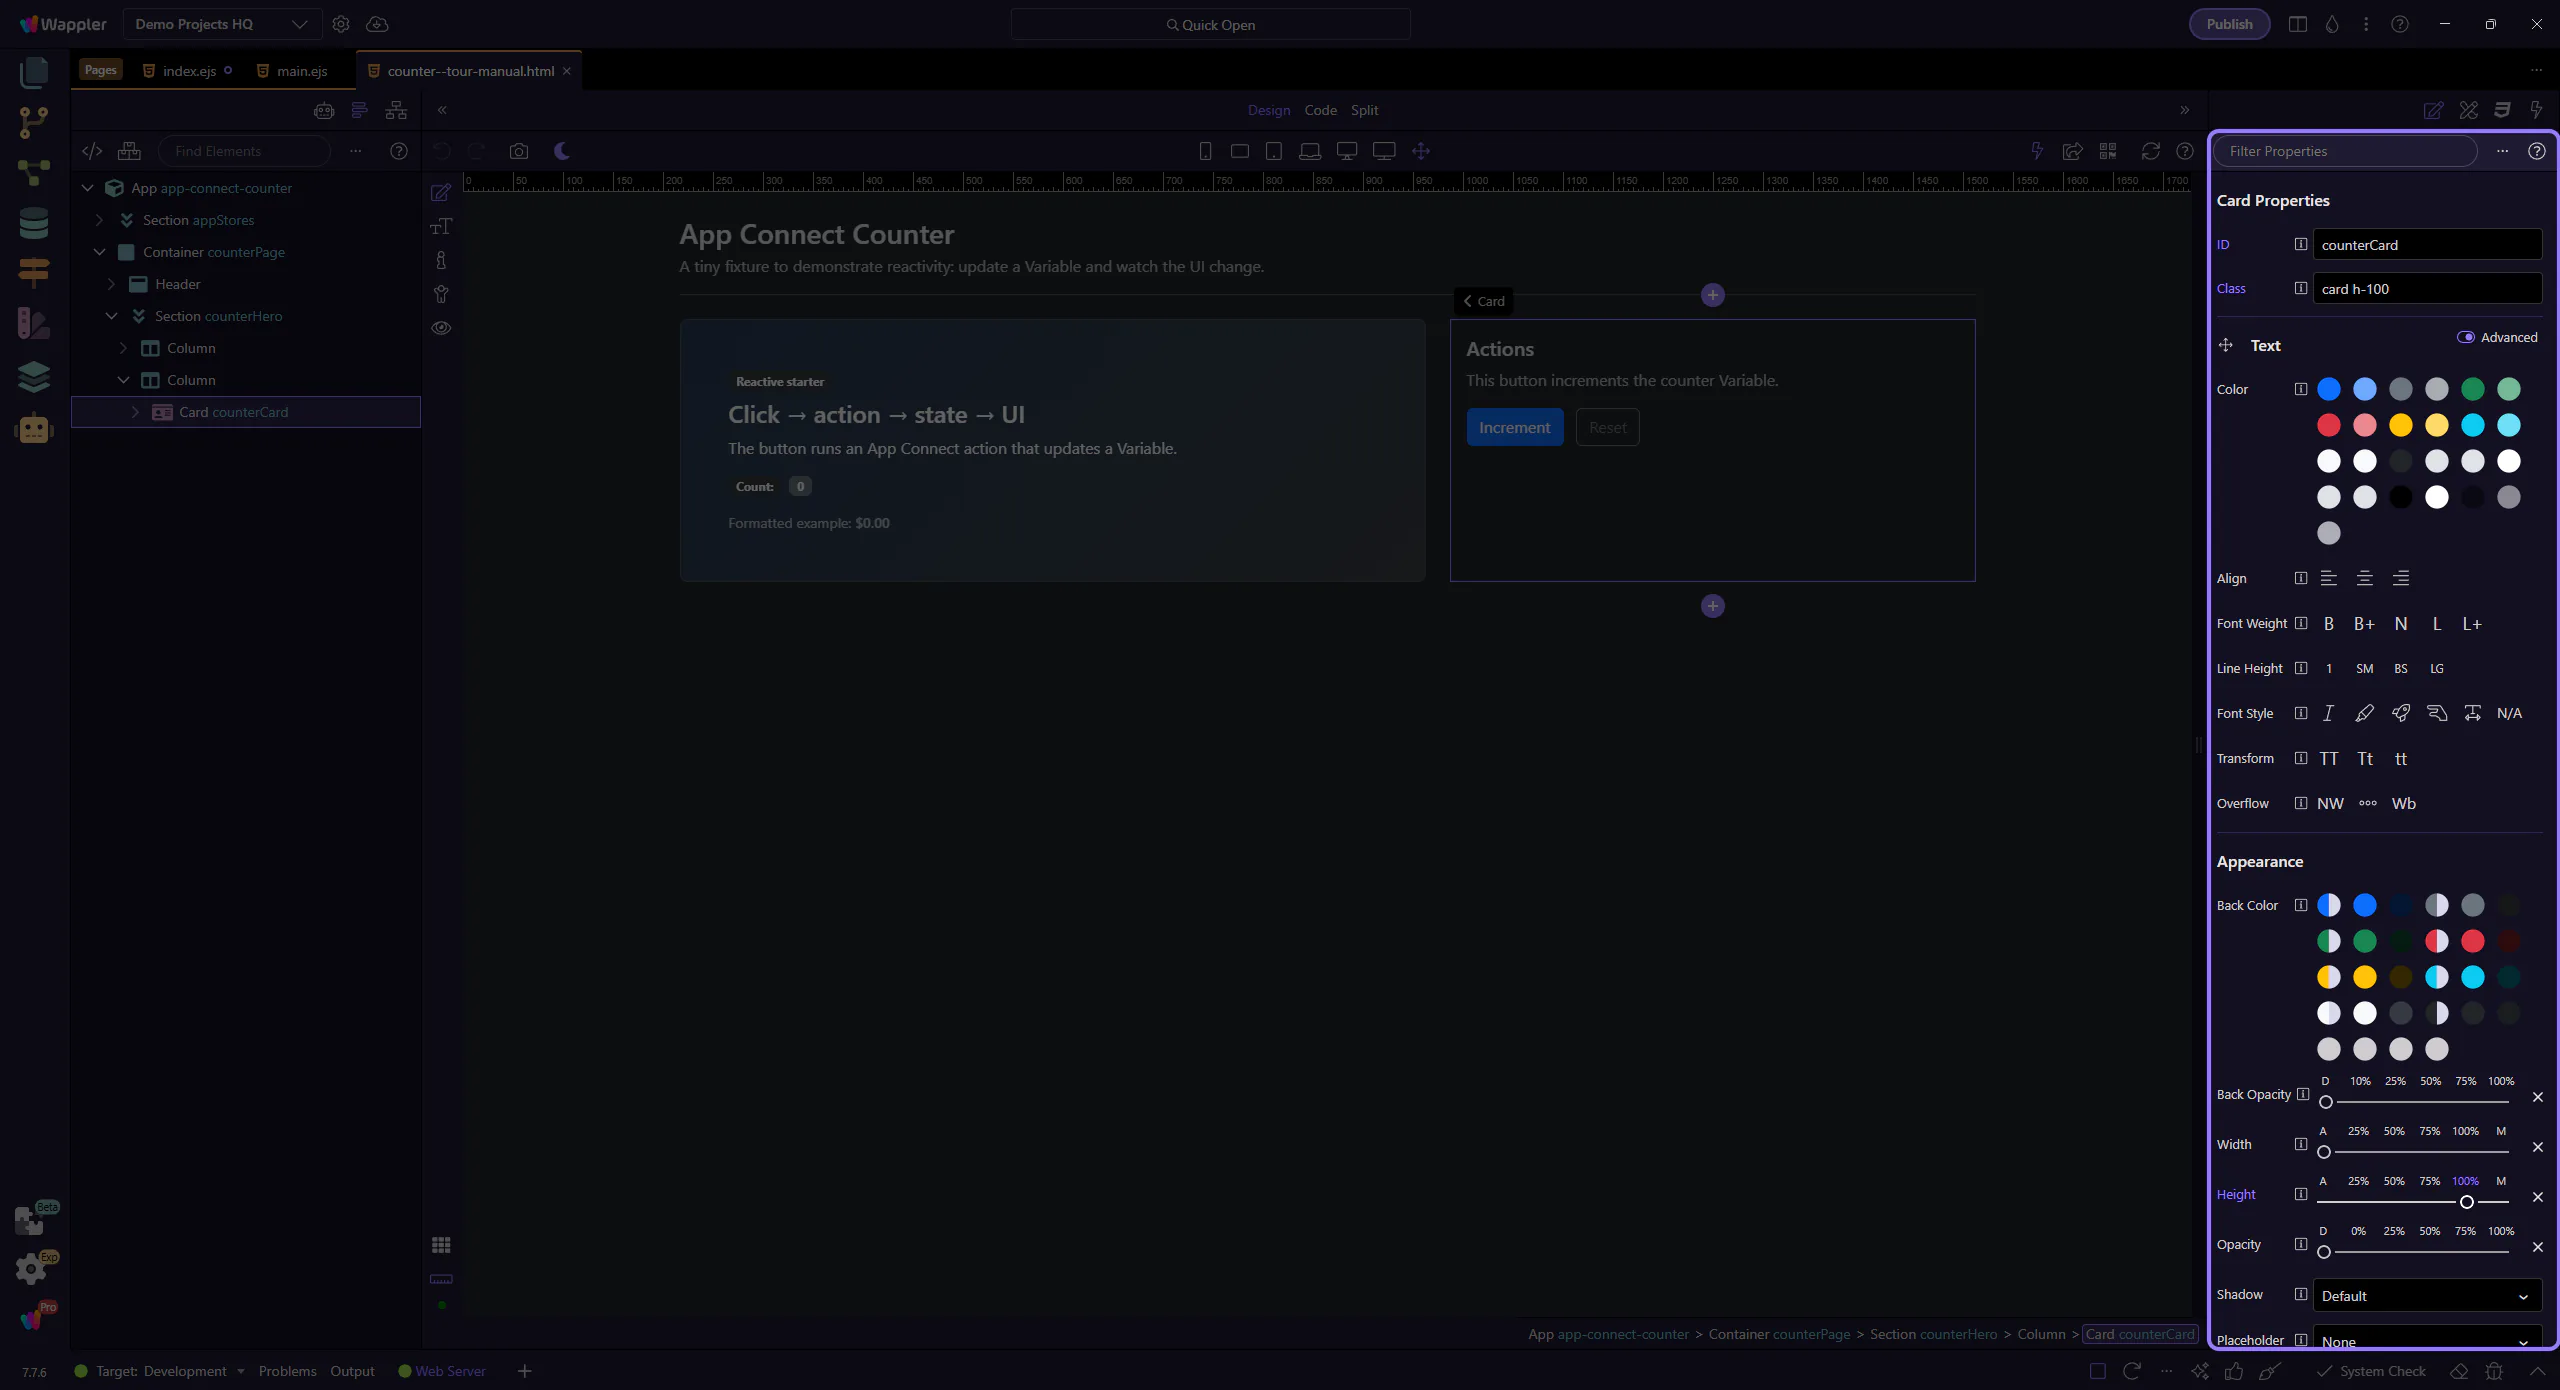The image size is (2560, 1390).
Task: Toggle the eye visibility icon beside canvas
Action: [441, 328]
